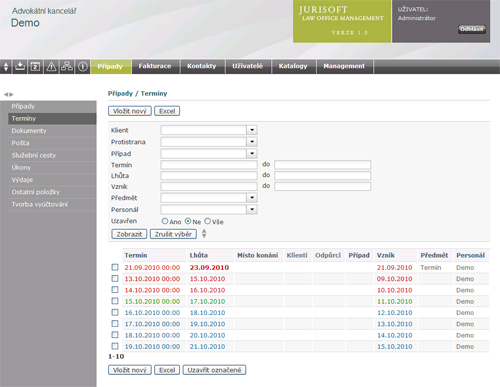Check the 21.09.2010 term row checkbox
The image size is (500, 387).
point(115,267)
